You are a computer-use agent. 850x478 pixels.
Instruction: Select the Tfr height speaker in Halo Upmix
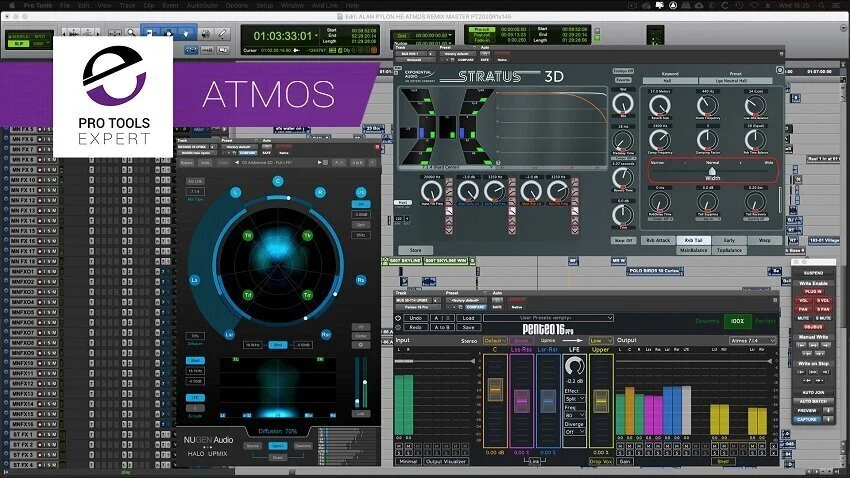pyautogui.click(x=307, y=236)
